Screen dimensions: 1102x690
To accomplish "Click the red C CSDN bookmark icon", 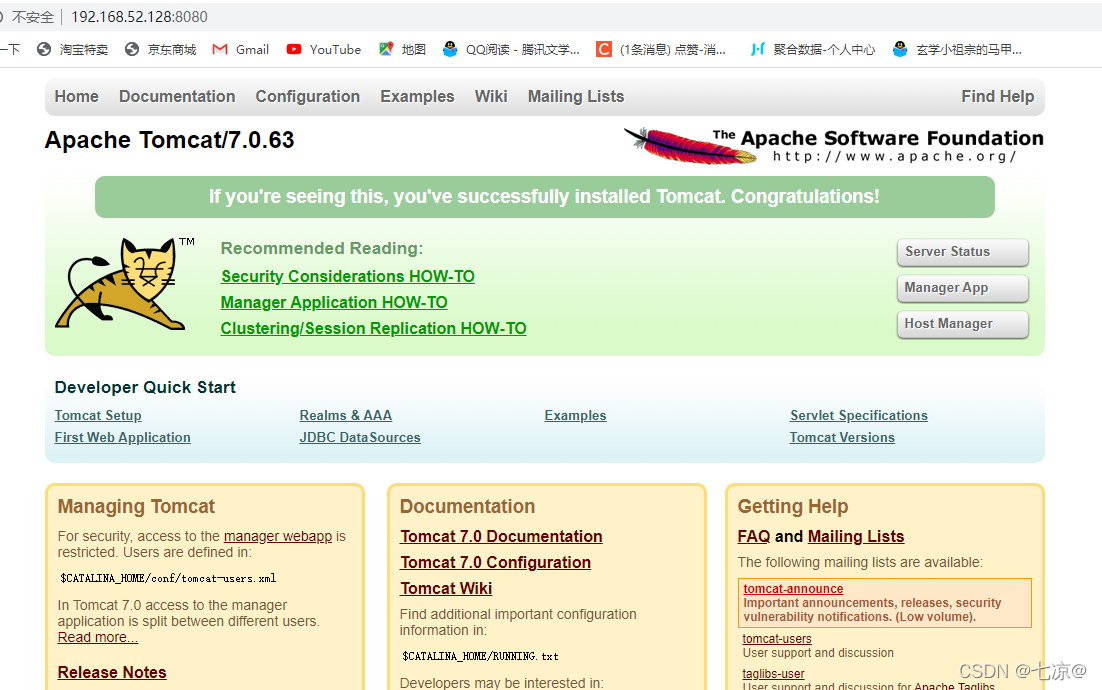I will point(604,49).
